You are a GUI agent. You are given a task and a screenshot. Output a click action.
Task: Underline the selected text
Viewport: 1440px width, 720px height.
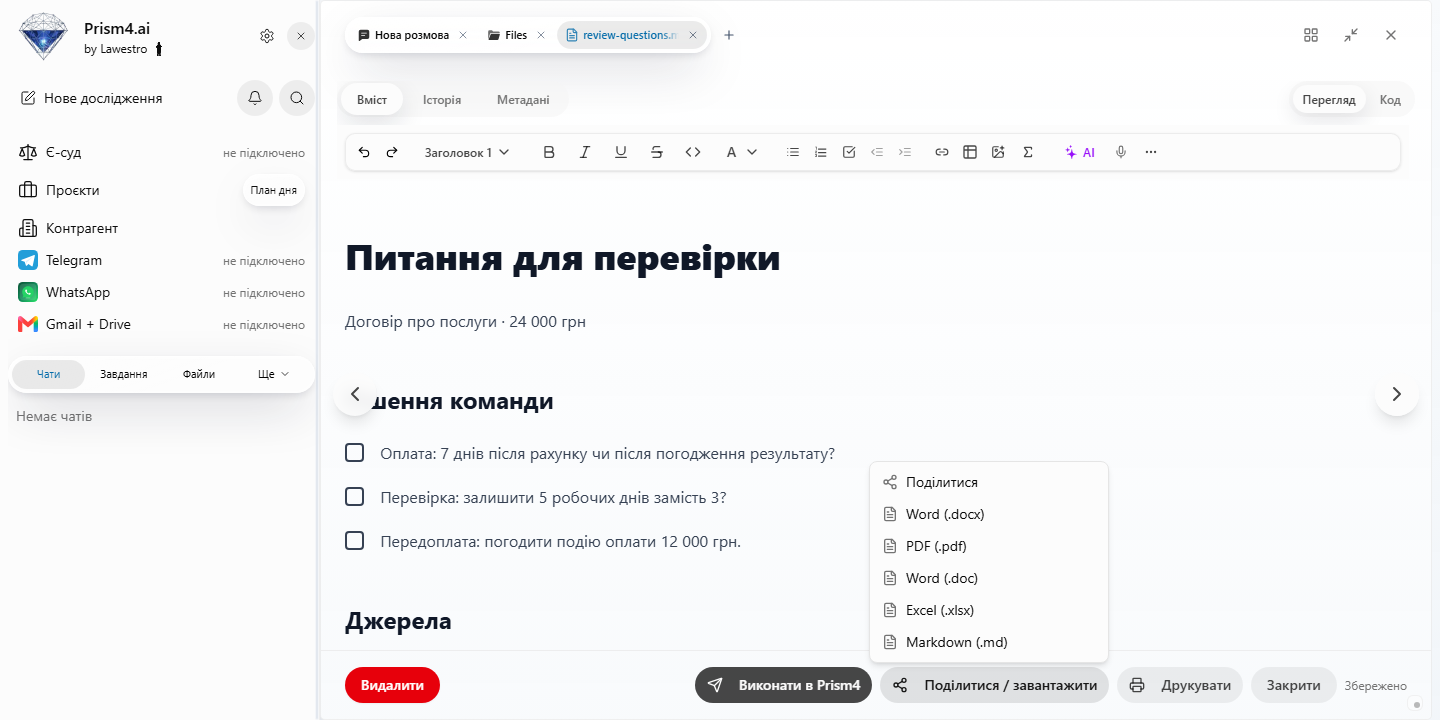coord(621,152)
